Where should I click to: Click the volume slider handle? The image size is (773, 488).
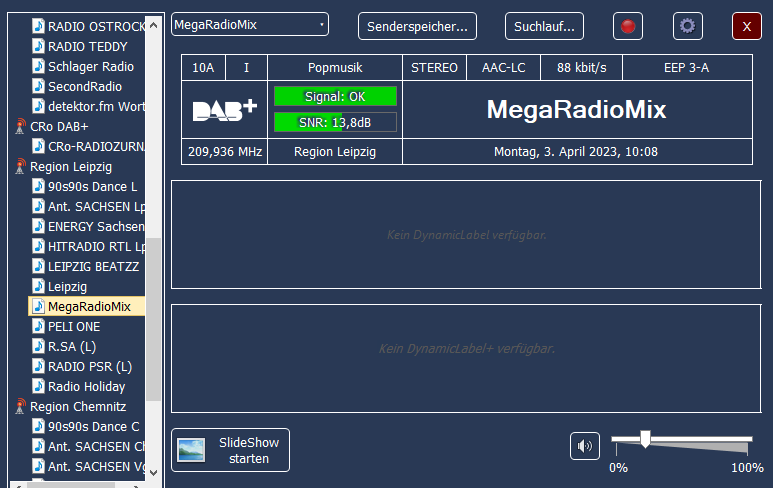(645, 438)
